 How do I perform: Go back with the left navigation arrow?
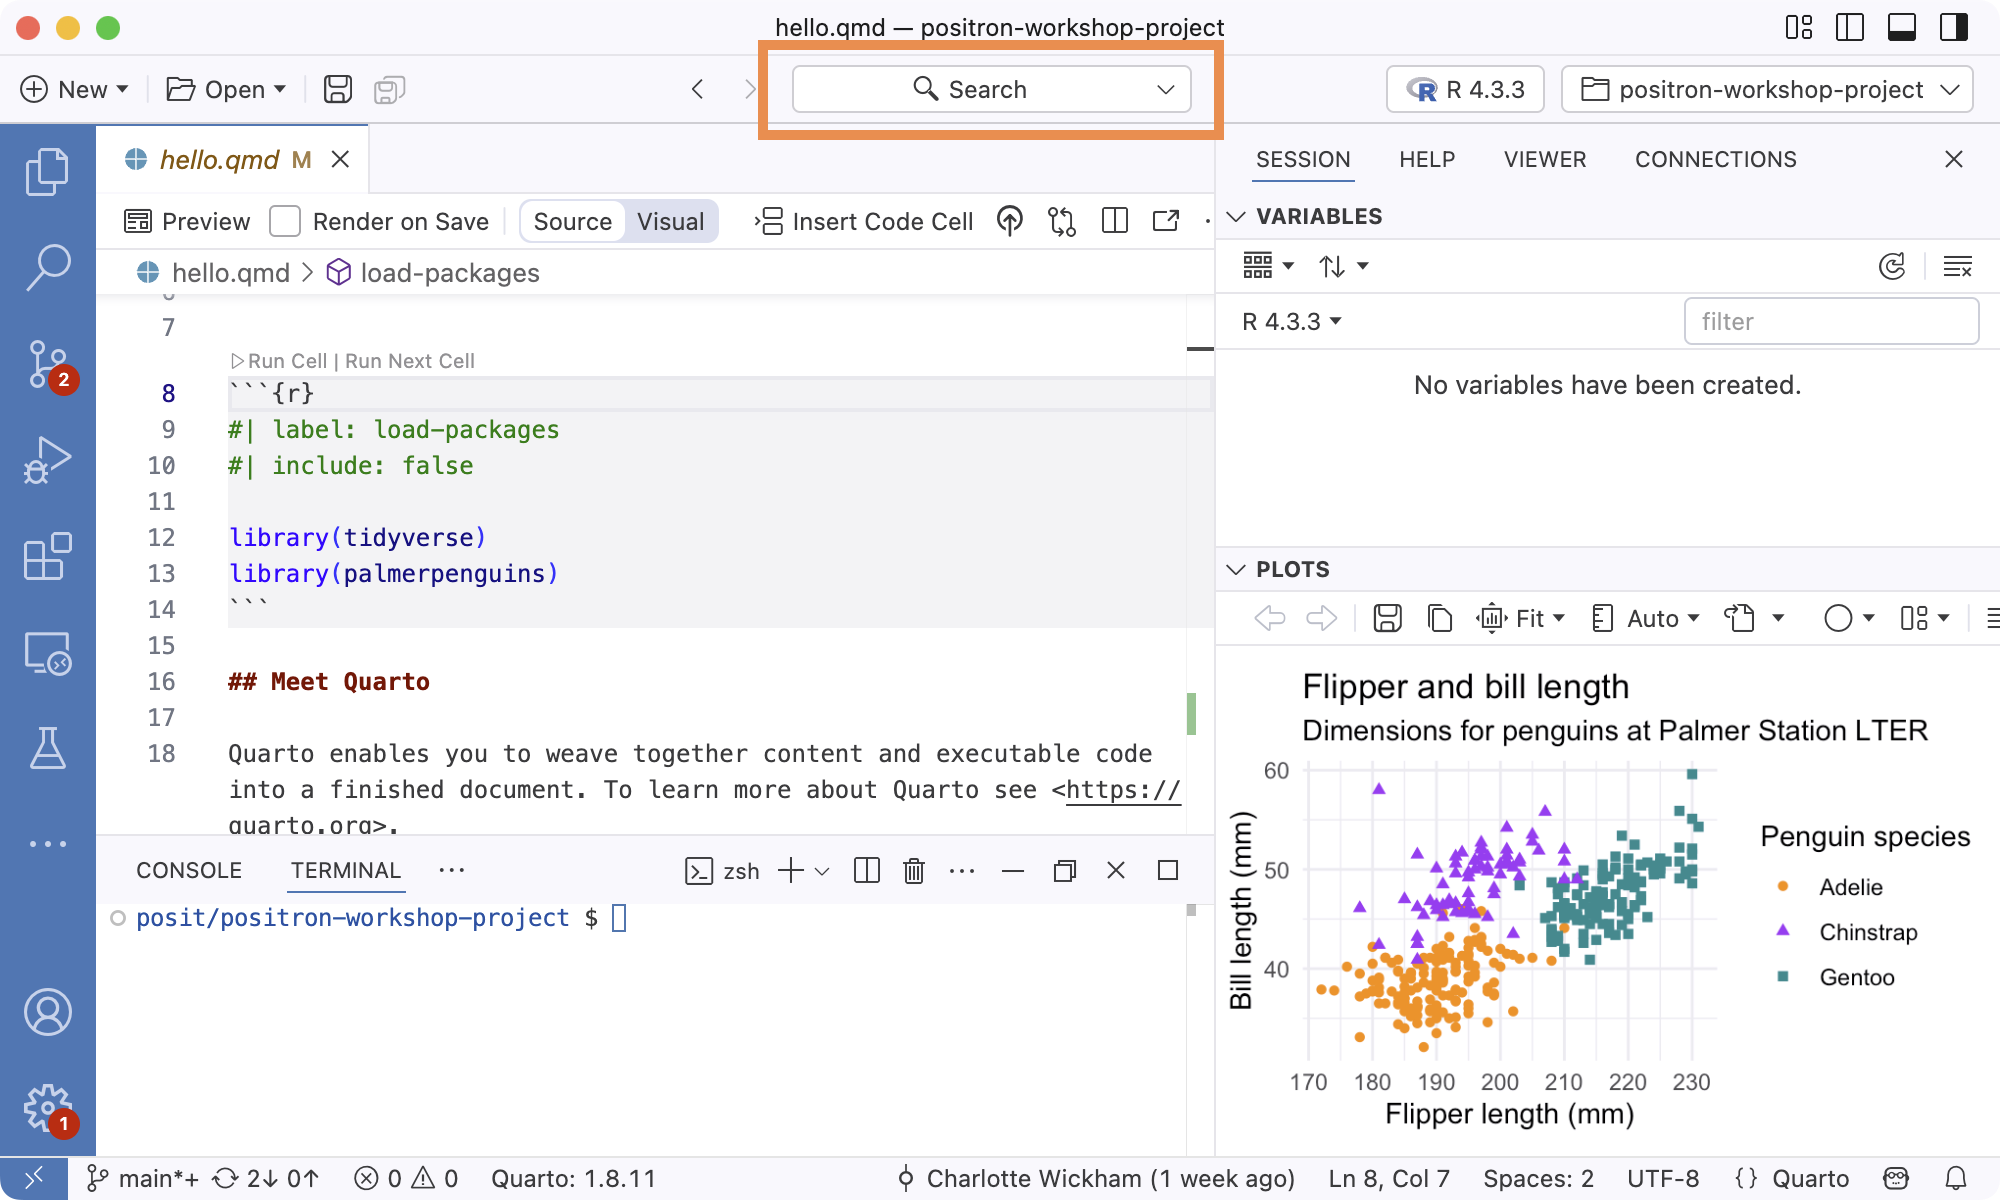698,89
